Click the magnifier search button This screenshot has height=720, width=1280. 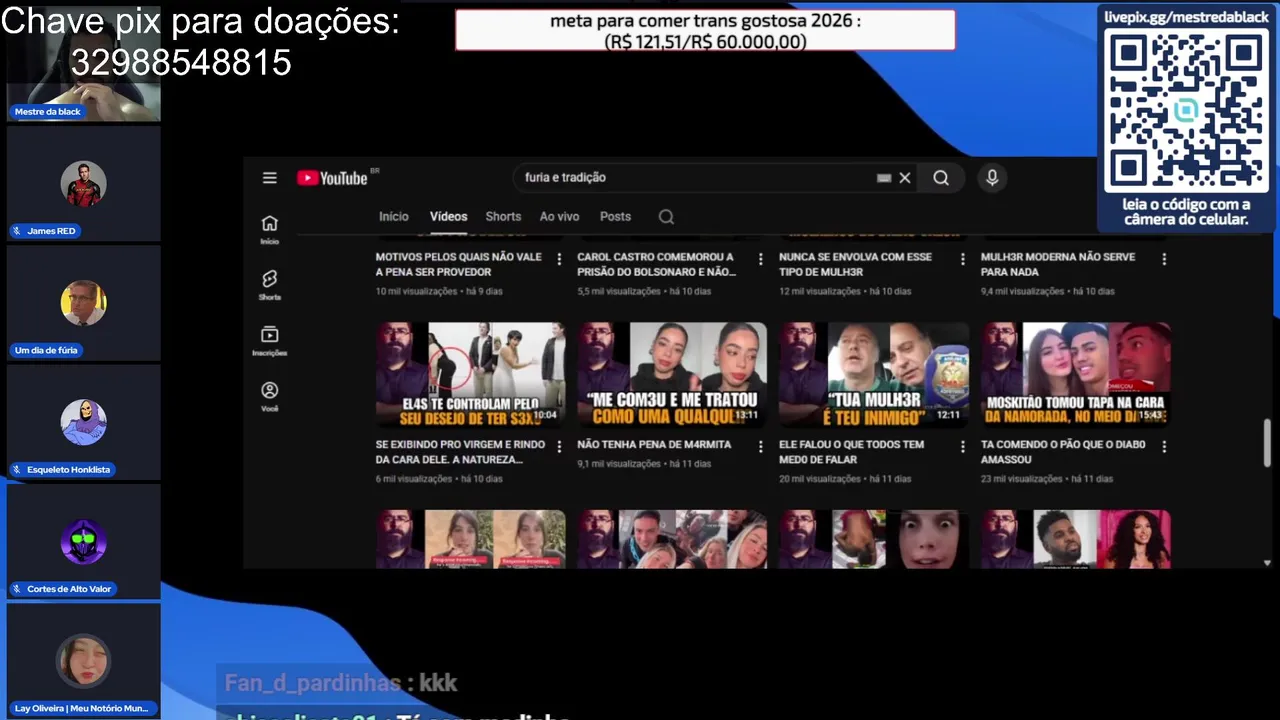(941, 178)
